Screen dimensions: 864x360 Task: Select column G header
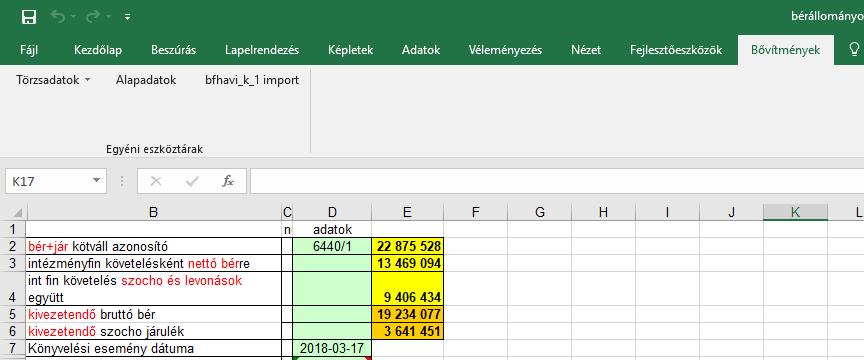539,212
